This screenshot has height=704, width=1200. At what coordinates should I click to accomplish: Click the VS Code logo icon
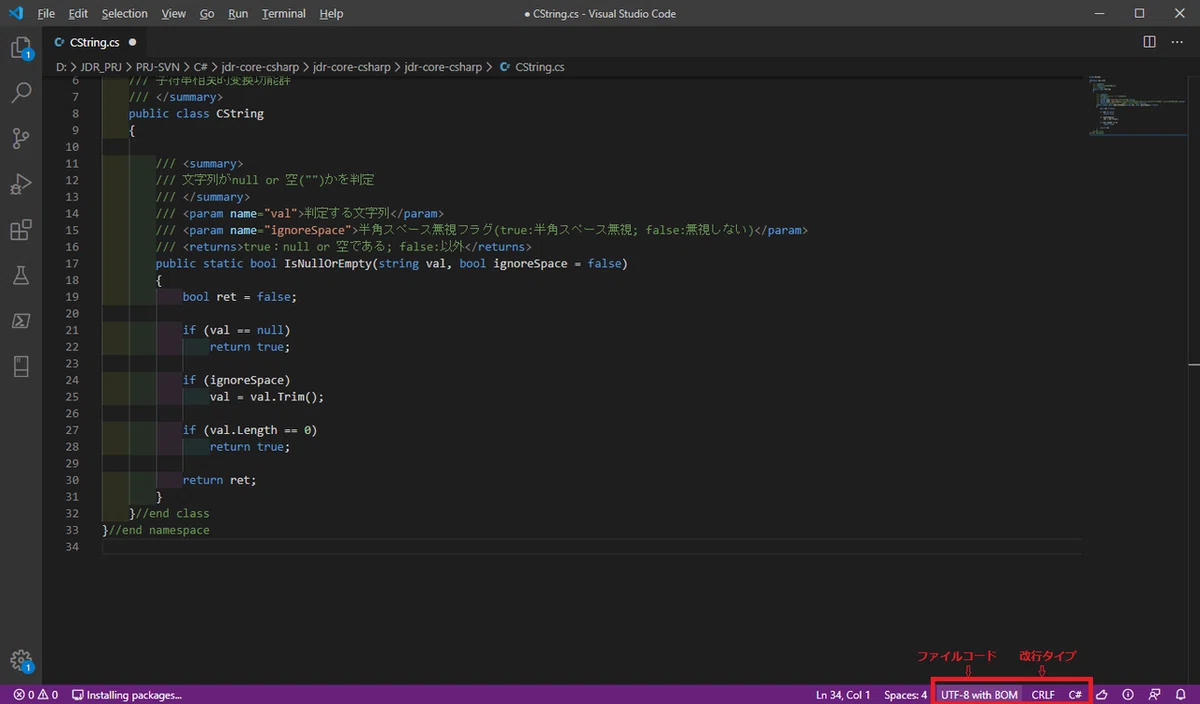click(15, 13)
